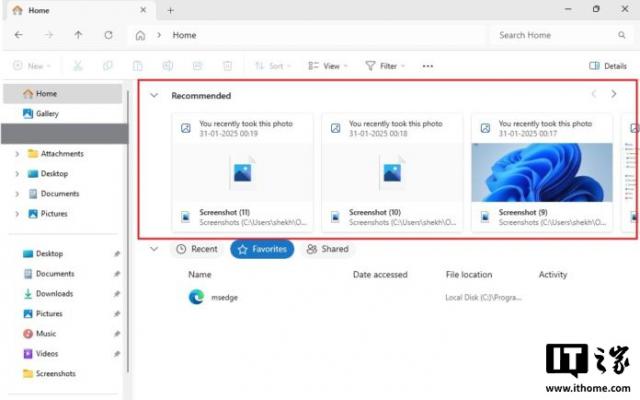The height and width of the screenshot is (400, 640).
Task: Open the Details pane
Action: coord(608,66)
